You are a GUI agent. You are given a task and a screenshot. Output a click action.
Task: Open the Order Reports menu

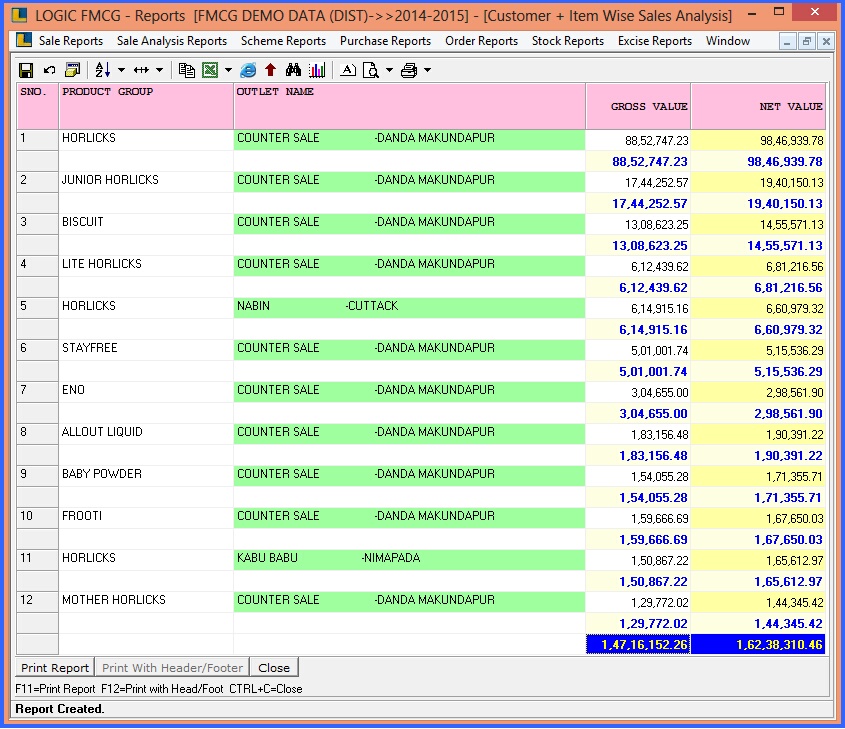[481, 41]
